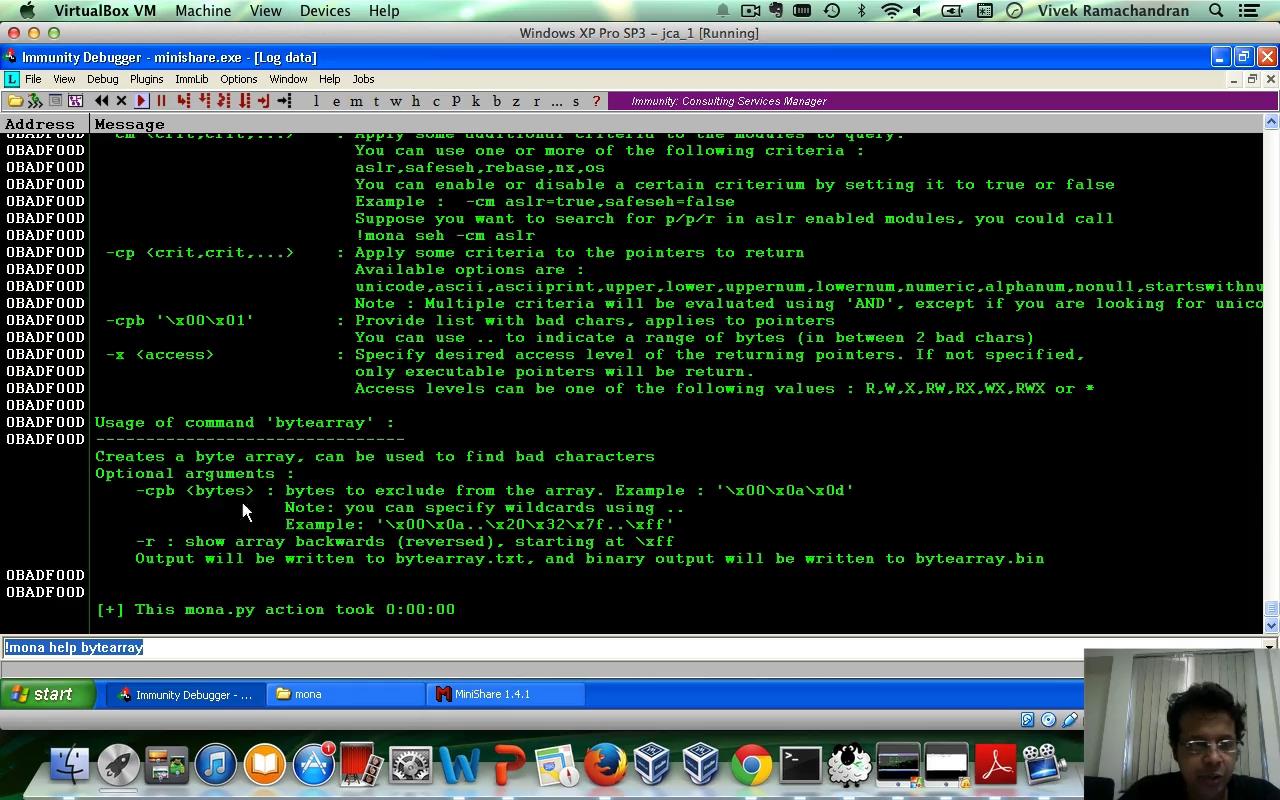Show patches with 'P' button
1280x800 pixels.
point(456,101)
